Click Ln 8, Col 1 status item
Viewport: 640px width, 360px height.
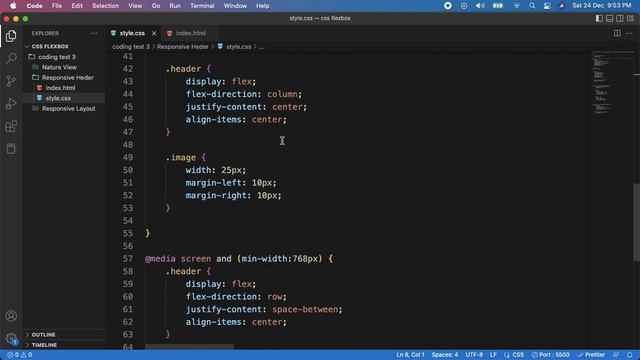410,355
